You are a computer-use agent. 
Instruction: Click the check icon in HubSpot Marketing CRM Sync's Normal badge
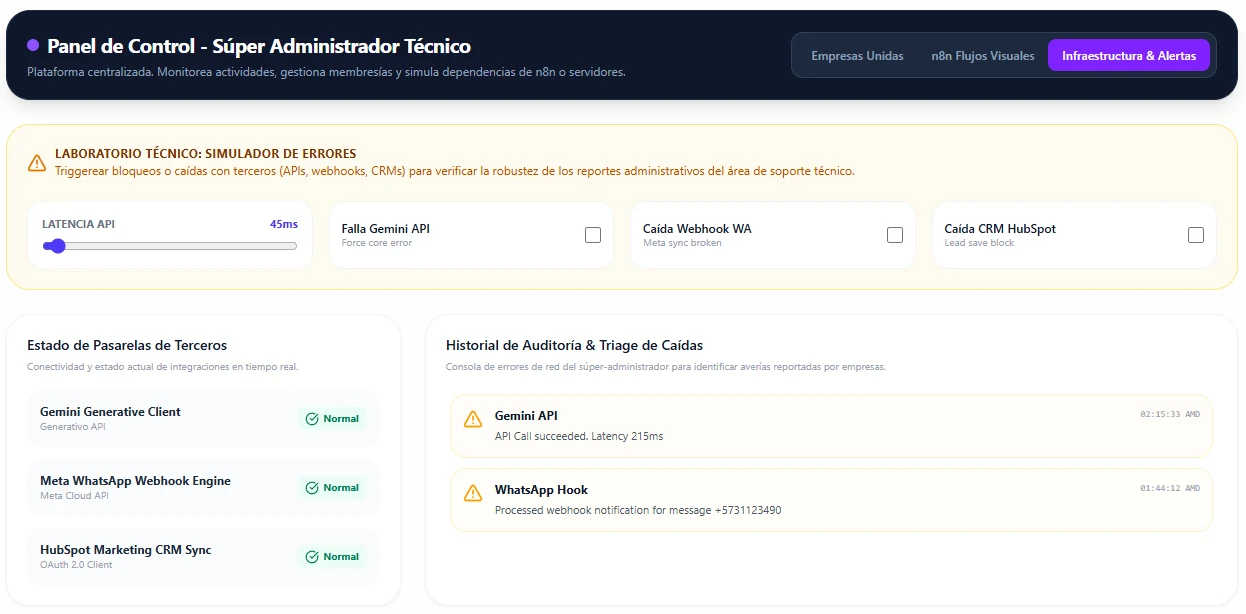(x=312, y=557)
